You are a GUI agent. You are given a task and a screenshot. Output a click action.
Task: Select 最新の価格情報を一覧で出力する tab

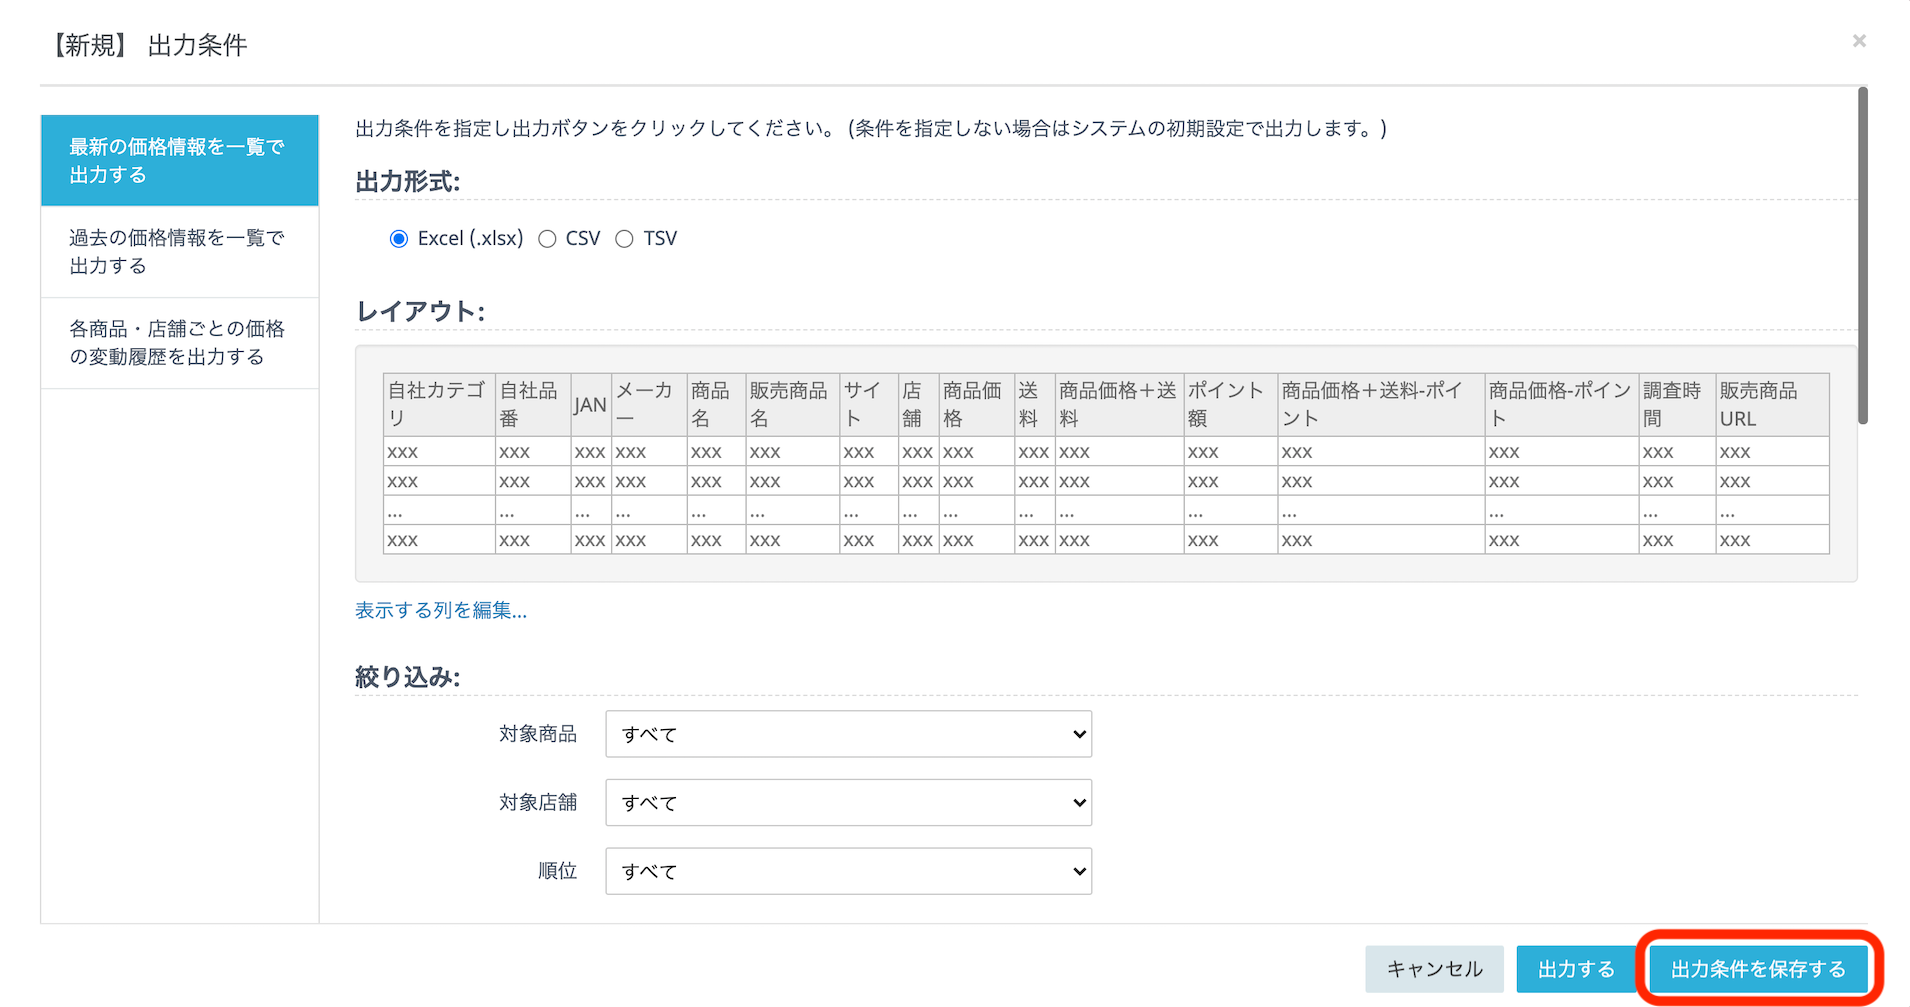179,161
